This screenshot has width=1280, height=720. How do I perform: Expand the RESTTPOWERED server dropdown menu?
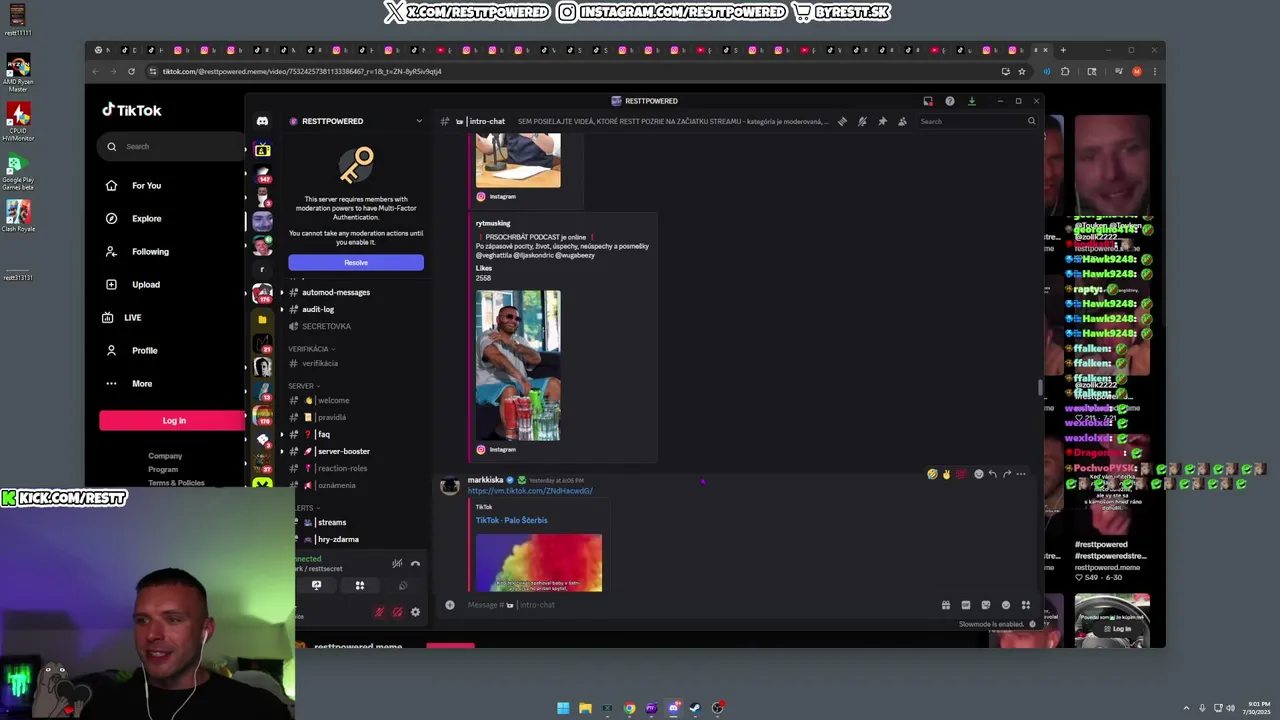(419, 121)
